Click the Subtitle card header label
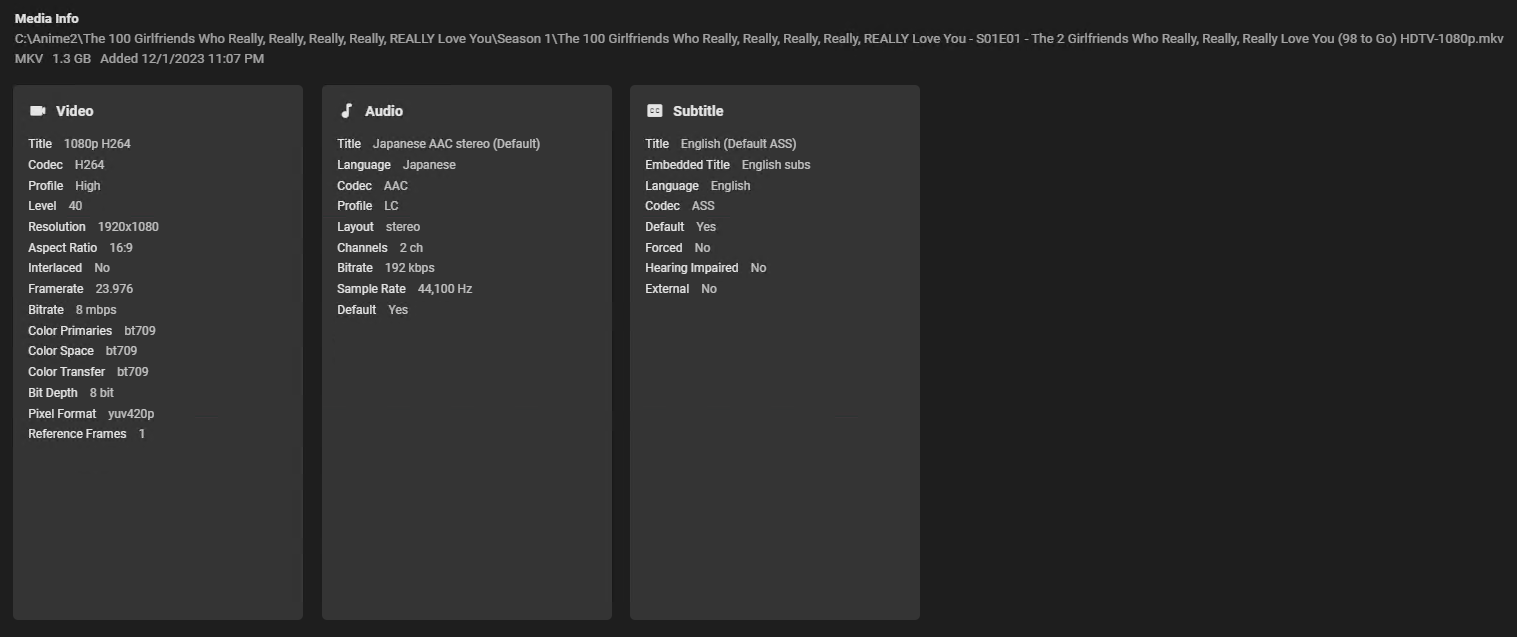This screenshot has width=1517, height=637. [x=698, y=111]
